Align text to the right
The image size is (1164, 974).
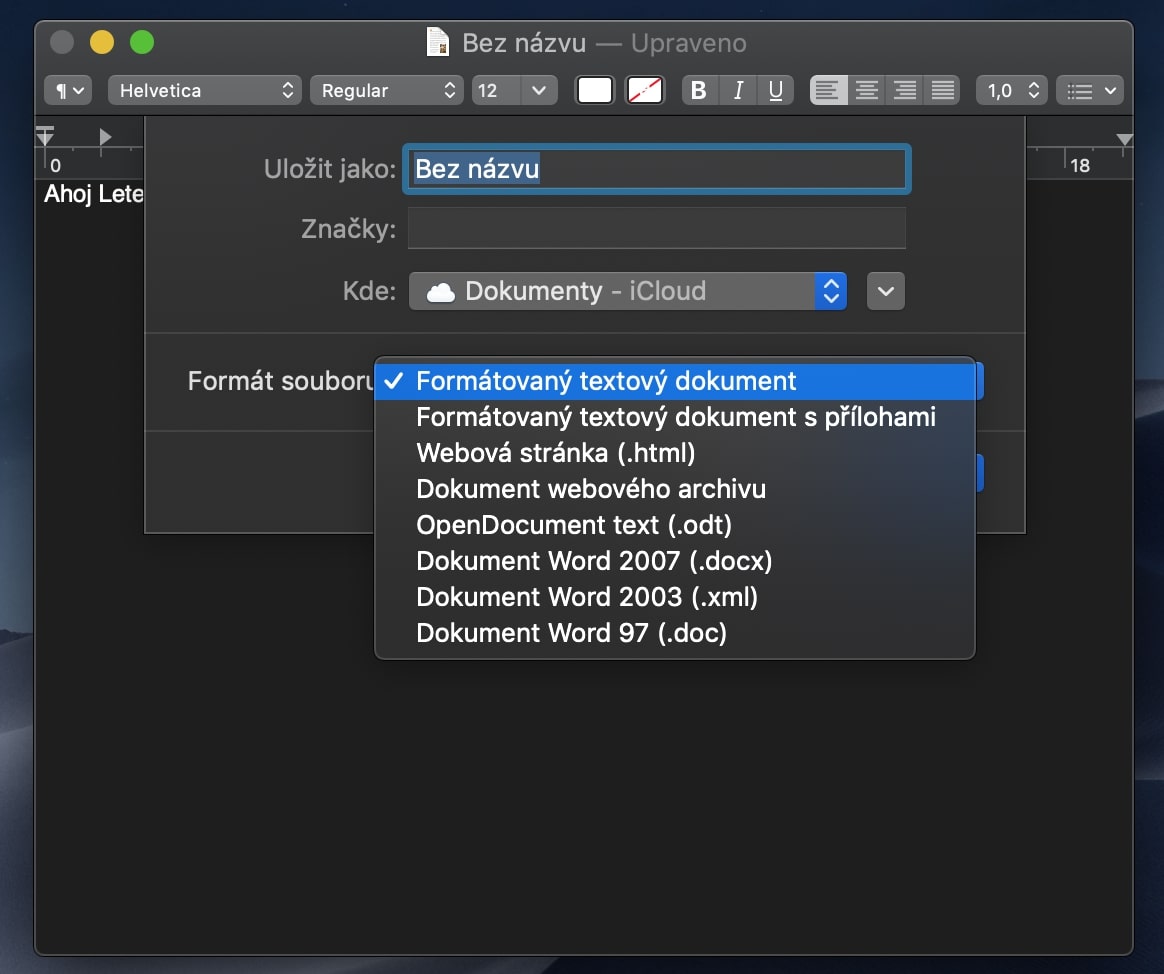pyautogui.click(x=904, y=91)
